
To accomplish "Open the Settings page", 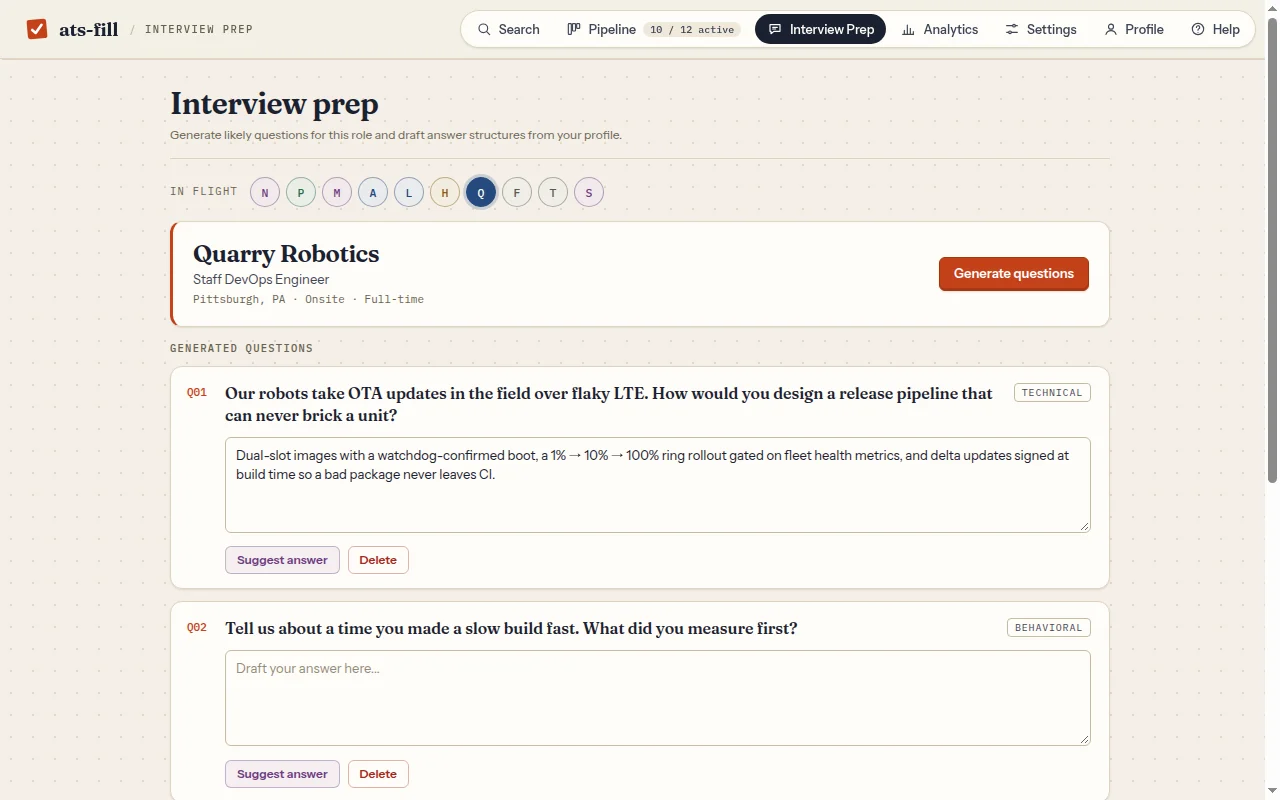I will coord(1041,29).
